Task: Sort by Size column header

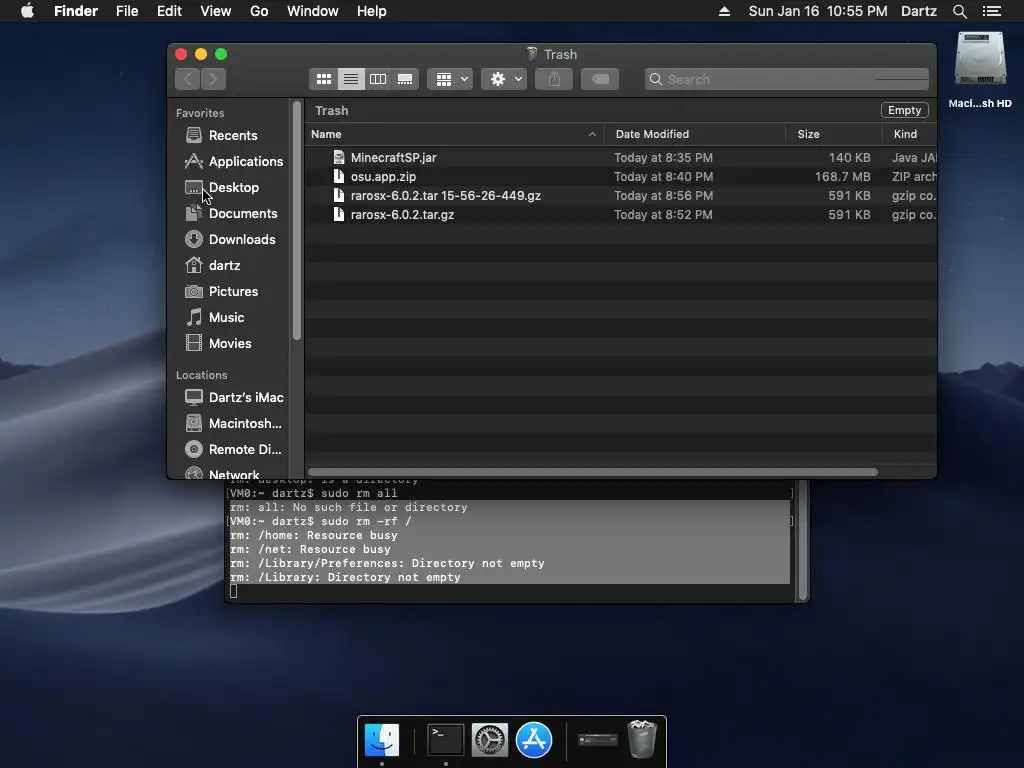Action: tap(833, 135)
